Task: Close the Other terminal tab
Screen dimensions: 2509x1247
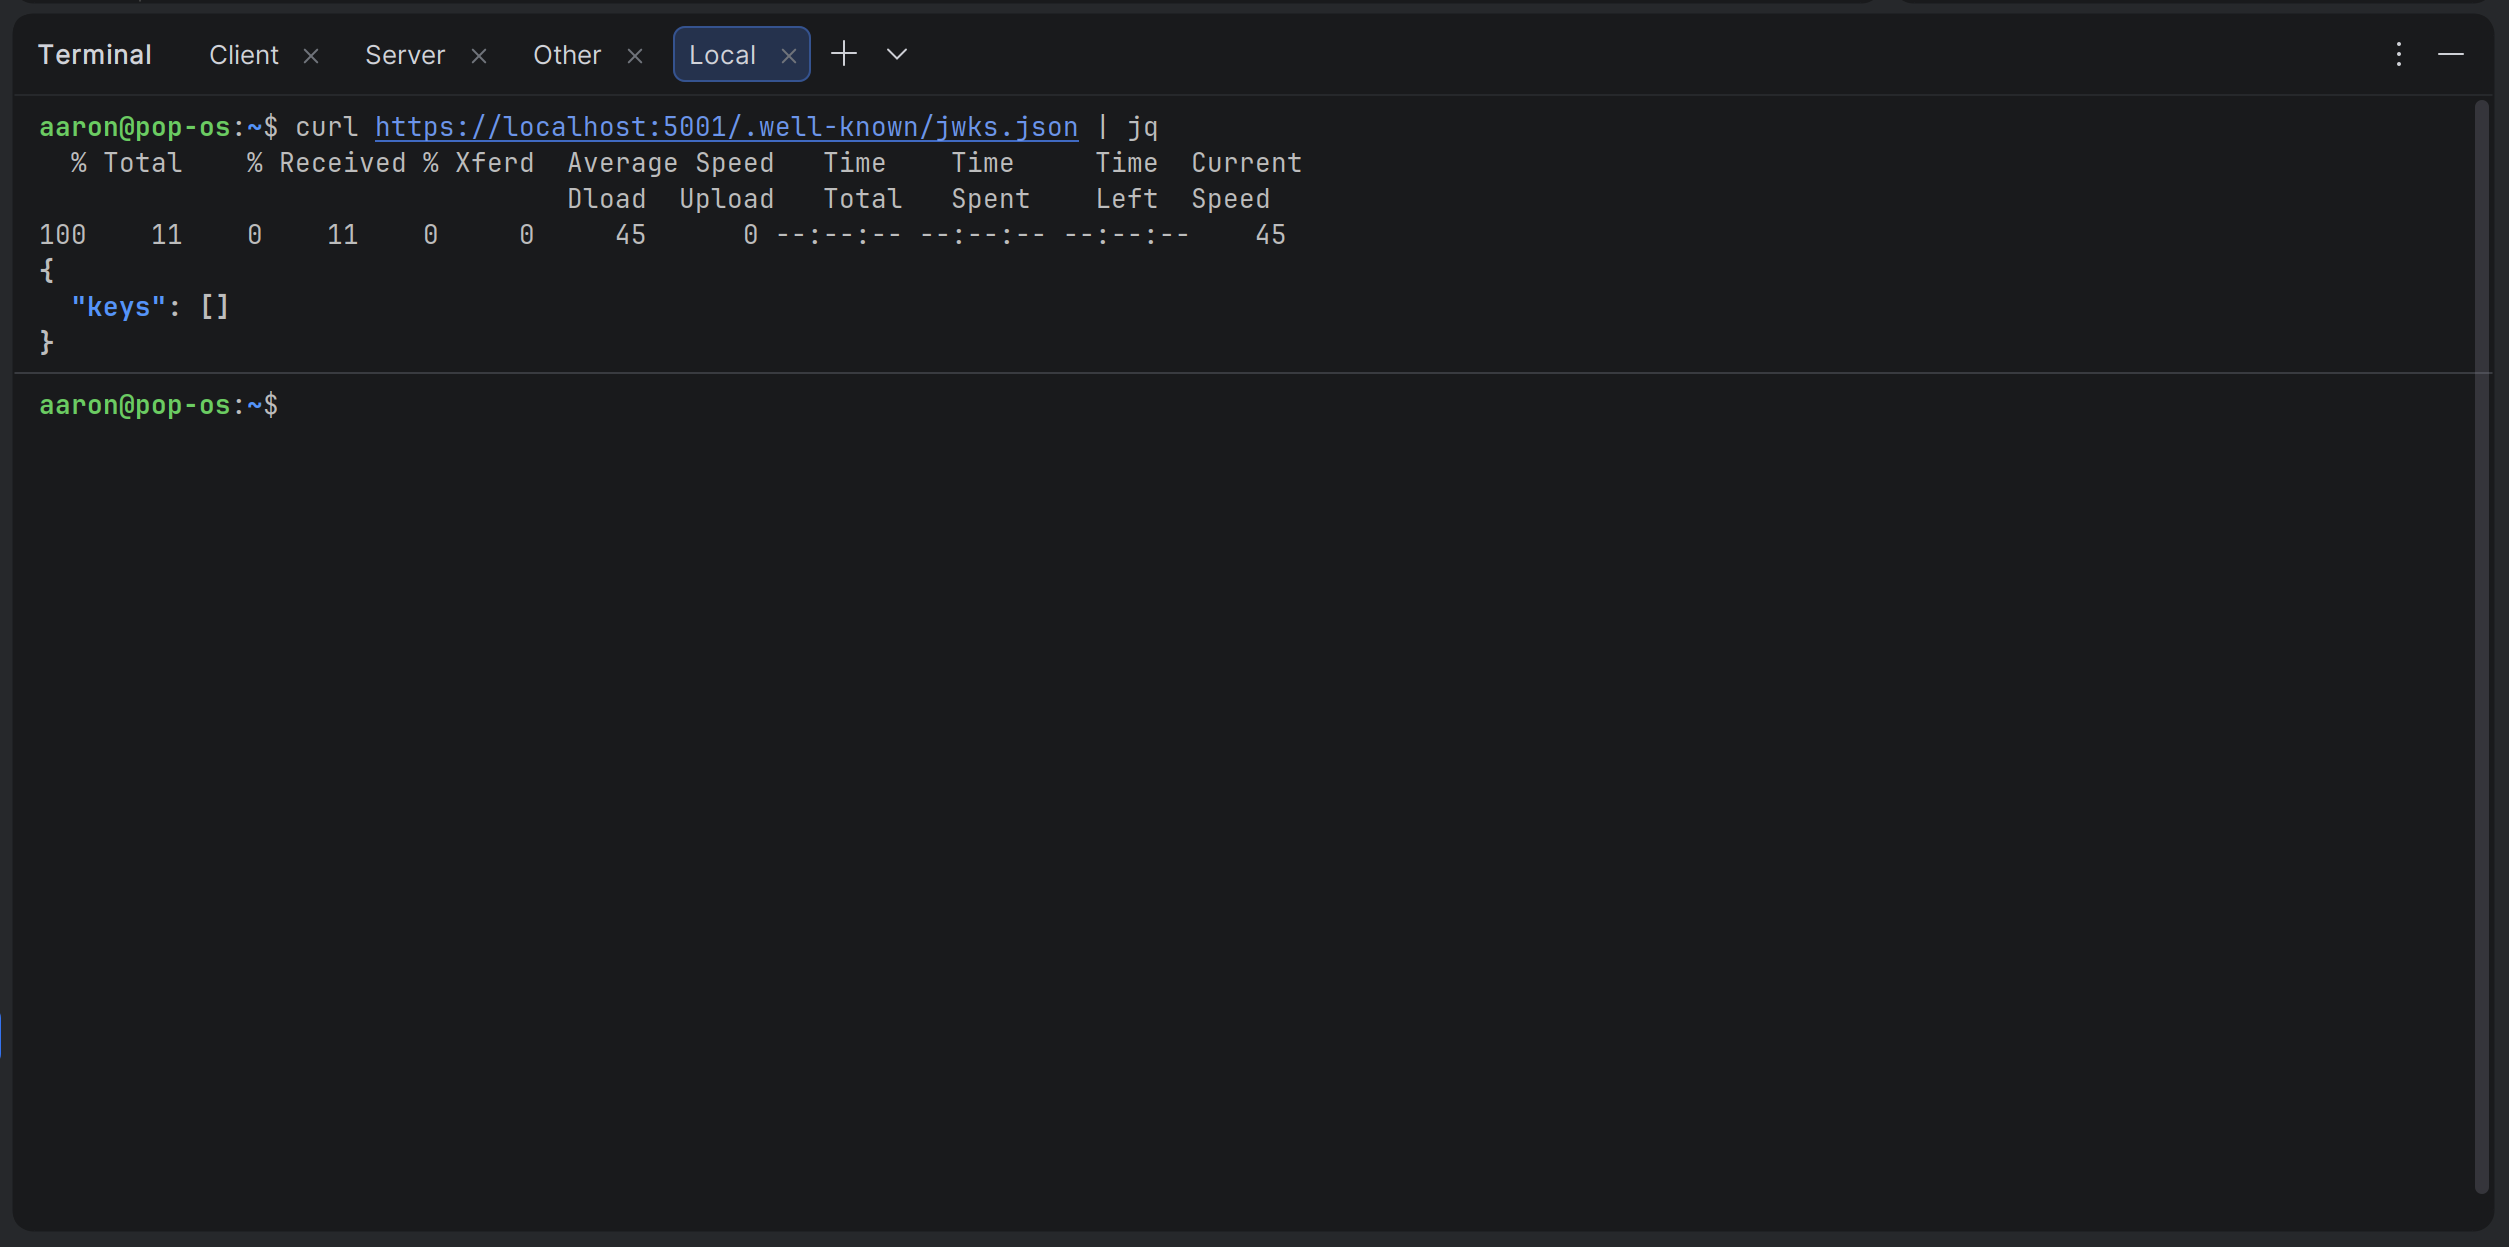Action: click(635, 56)
